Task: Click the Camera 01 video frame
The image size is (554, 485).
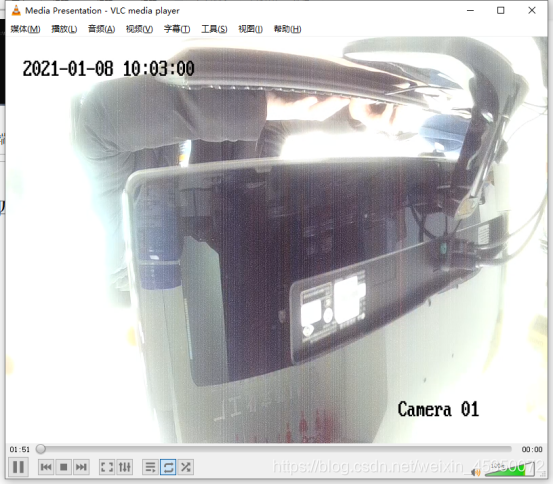Action: [x=276, y=239]
